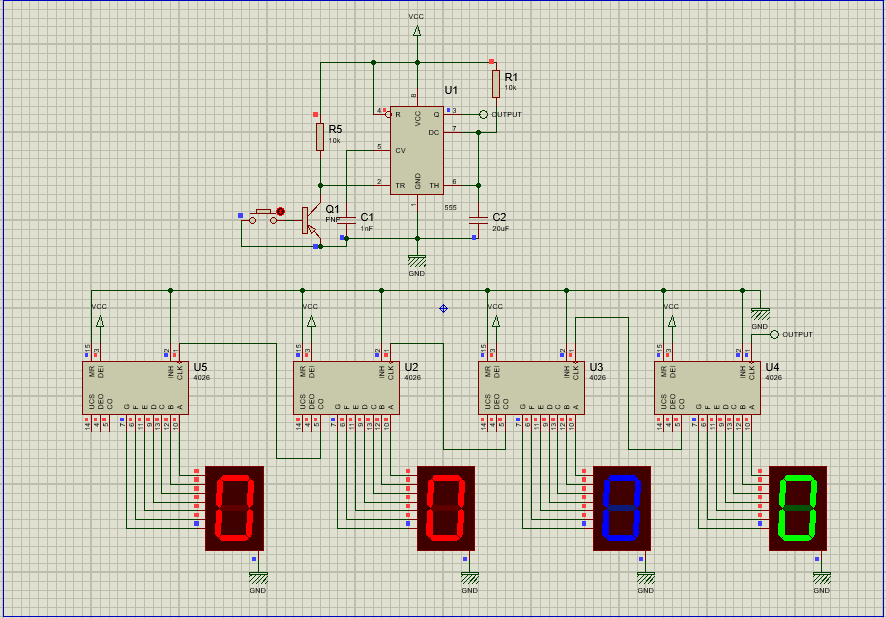Viewport: 886px width, 618px height.
Task: Select capacitor C1 symbol
Action: pyautogui.click(x=346, y=220)
